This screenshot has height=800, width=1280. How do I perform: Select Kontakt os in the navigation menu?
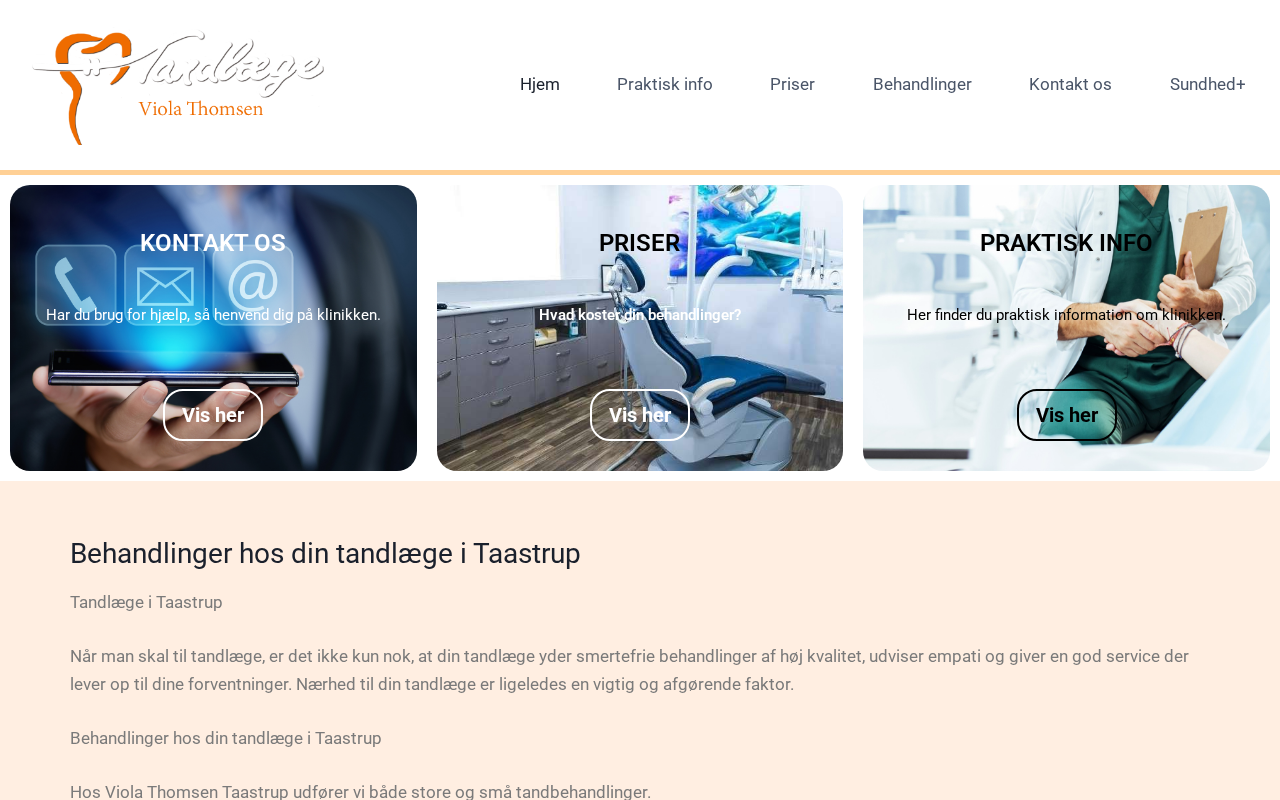(x=1070, y=84)
